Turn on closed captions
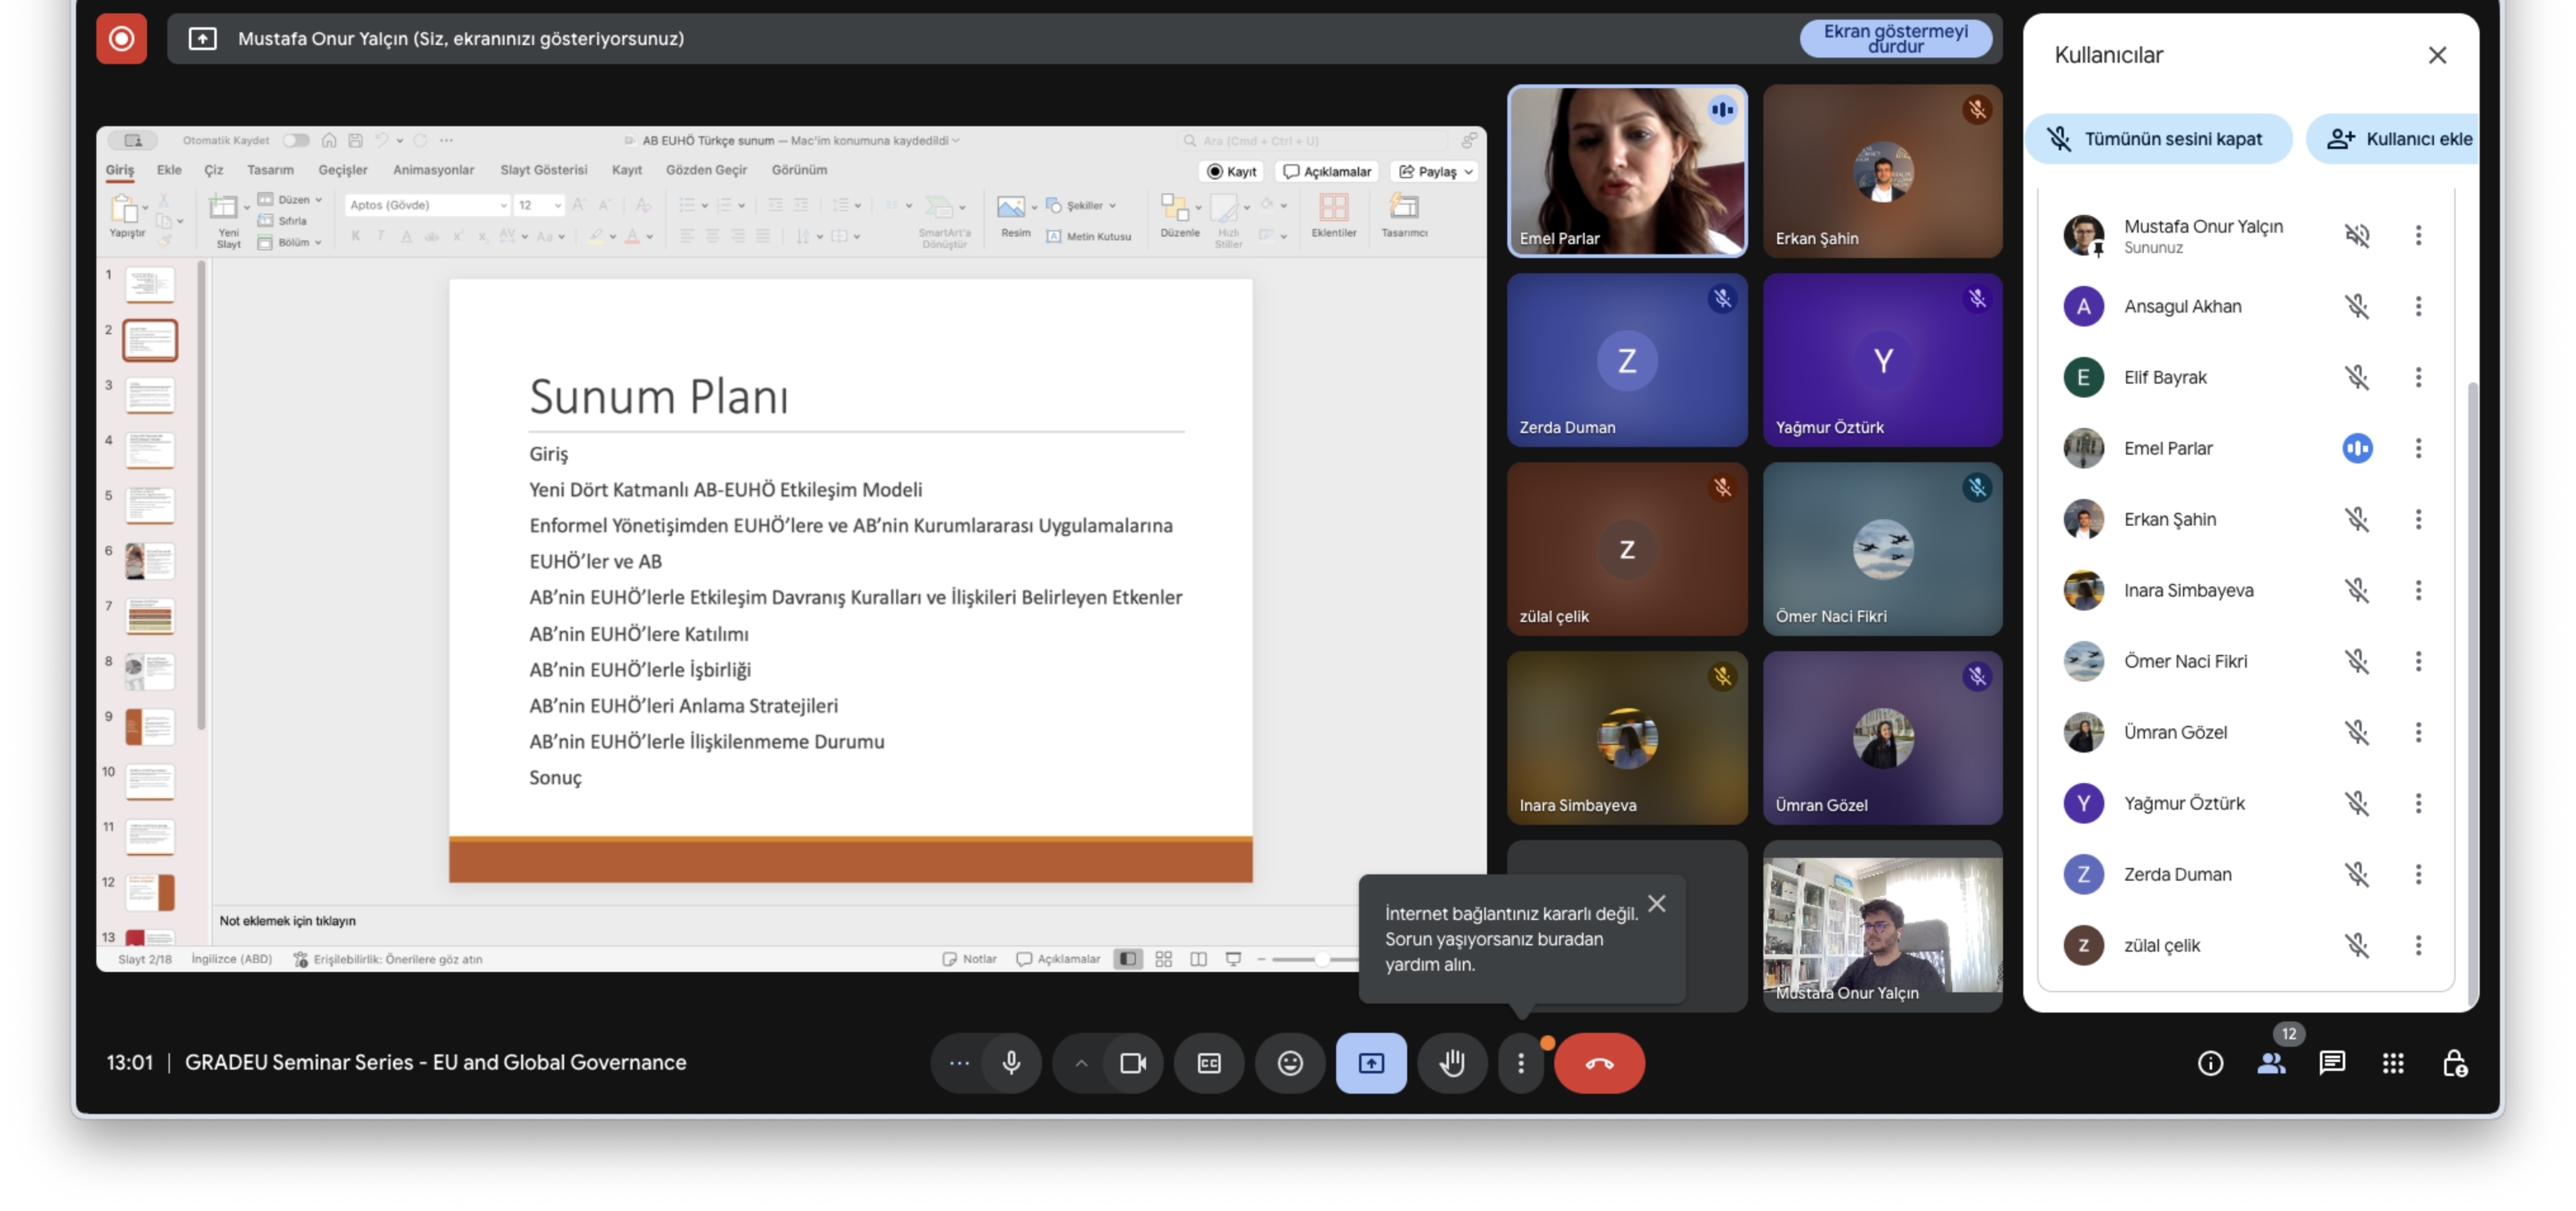 pyautogui.click(x=1209, y=1062)
